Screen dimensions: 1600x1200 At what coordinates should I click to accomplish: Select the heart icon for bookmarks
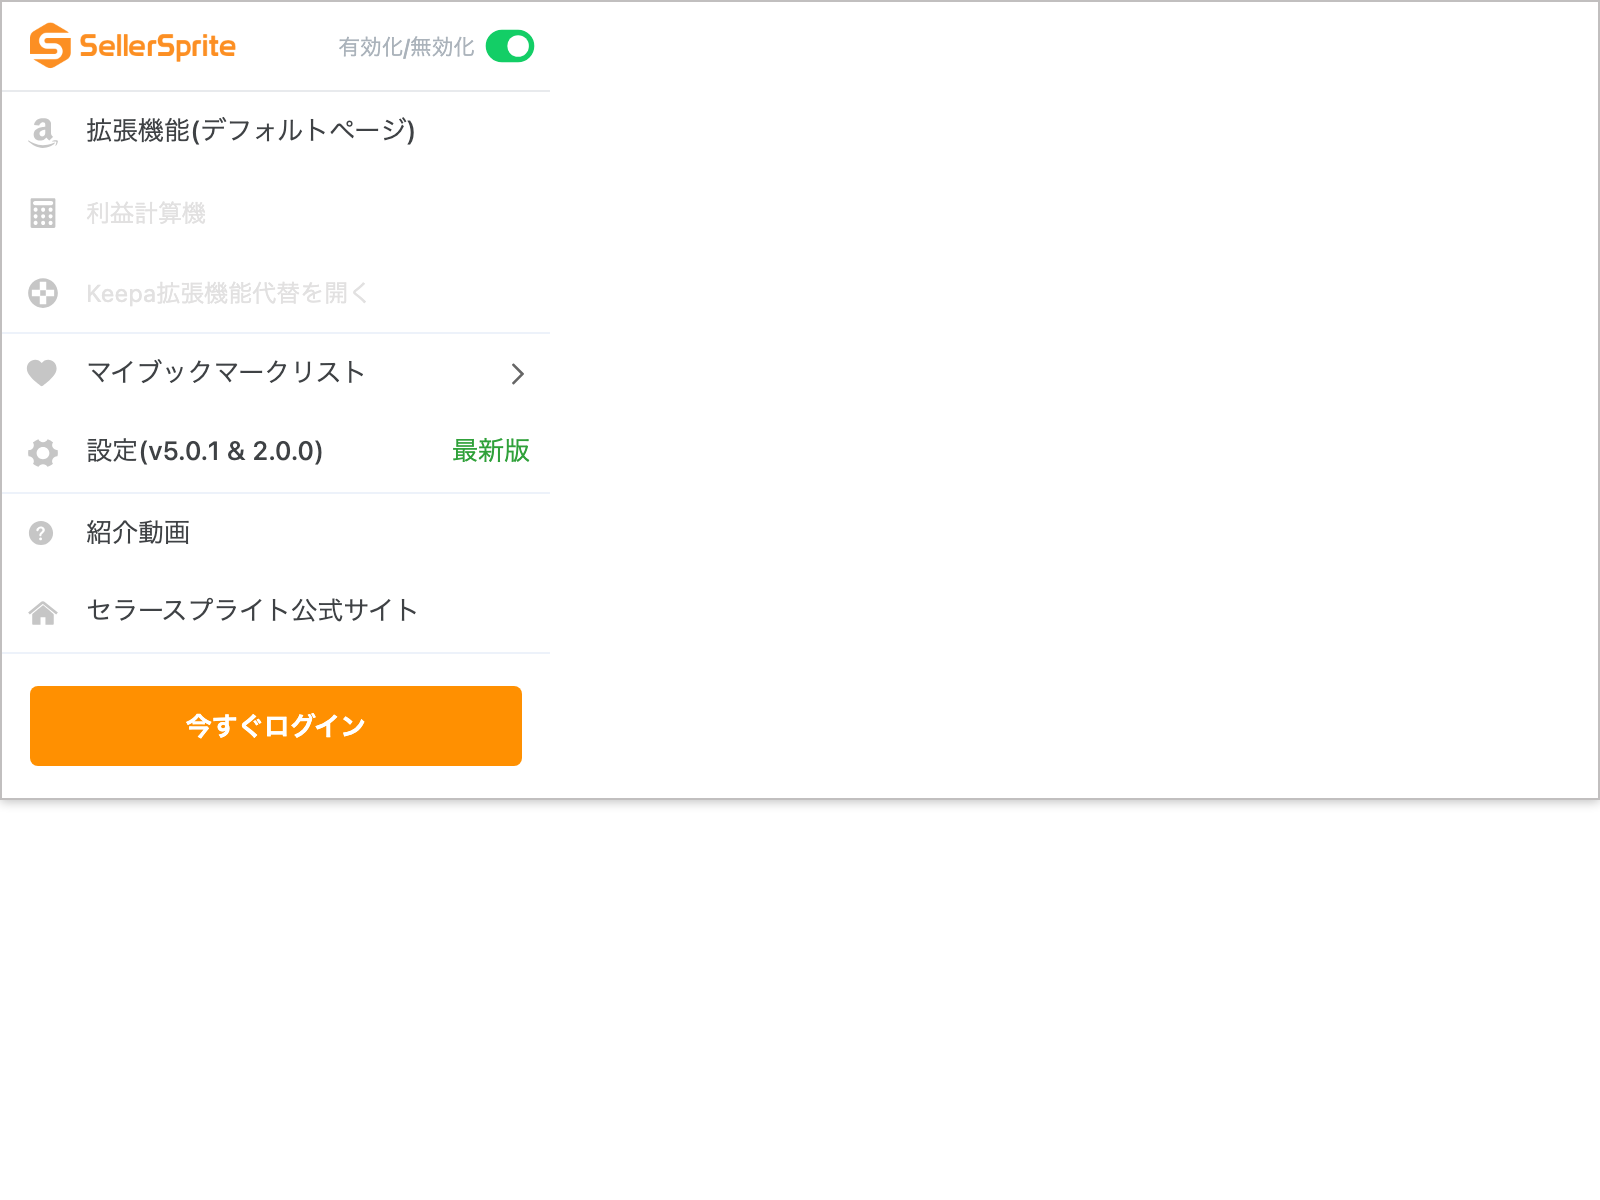[x=43, y=373]
